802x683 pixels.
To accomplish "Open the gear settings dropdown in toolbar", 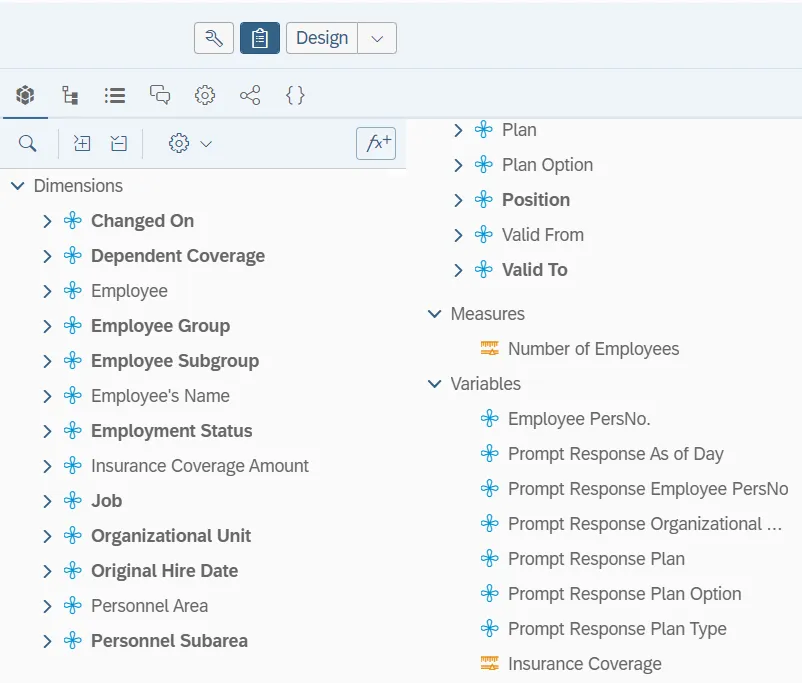I will point(190,144).
